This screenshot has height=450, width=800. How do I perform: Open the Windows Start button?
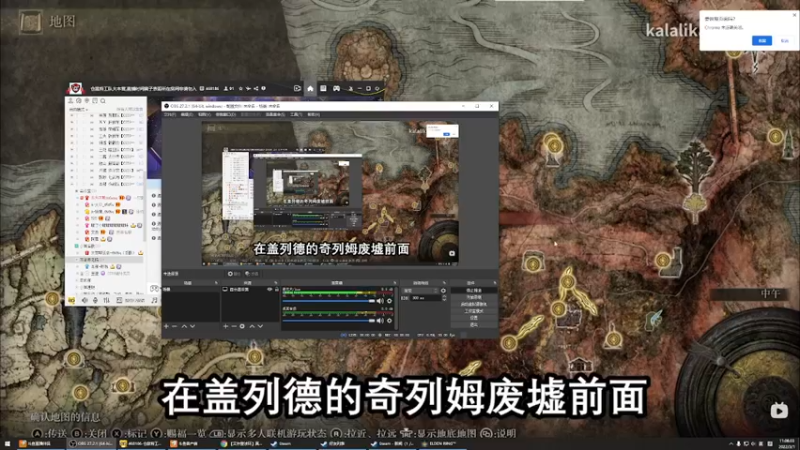pos(7,444)
